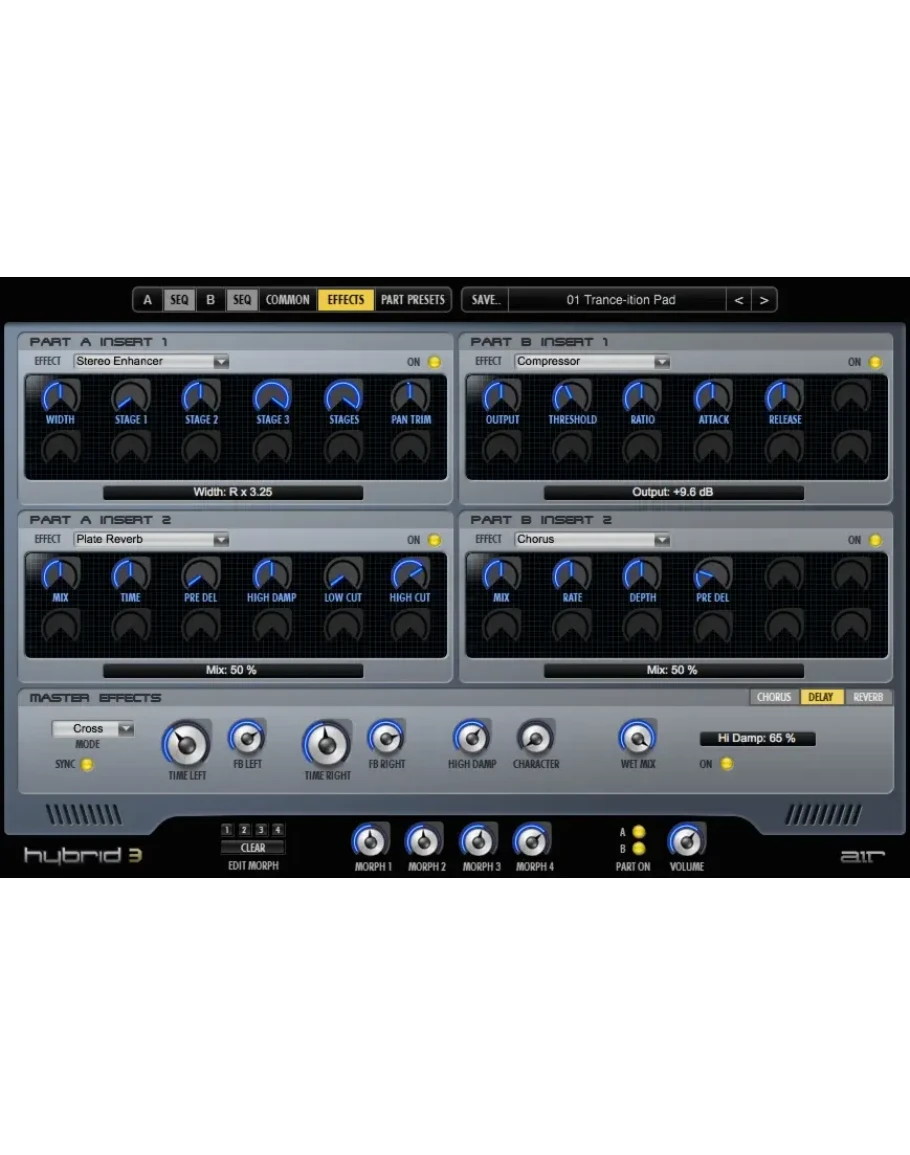Click the Chorus Depth knob
The width and height of the screenshot is (910, 1155).
(x=642, y=574)
